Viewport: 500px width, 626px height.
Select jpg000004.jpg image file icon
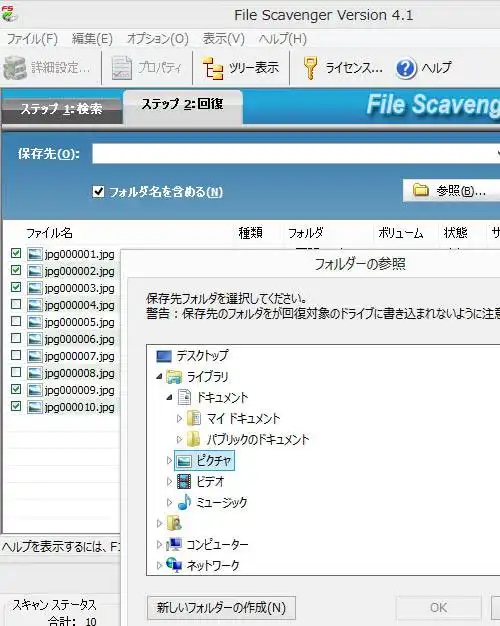click(35, 305)
